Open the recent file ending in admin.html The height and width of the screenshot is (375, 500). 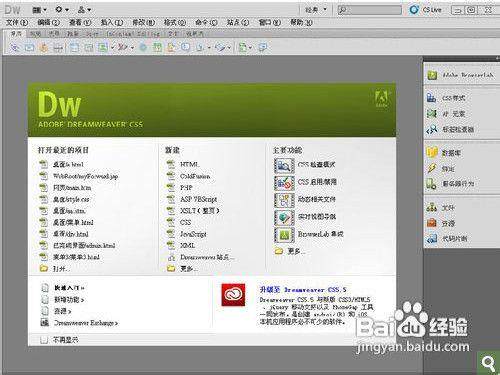click(x=84, y=245)
